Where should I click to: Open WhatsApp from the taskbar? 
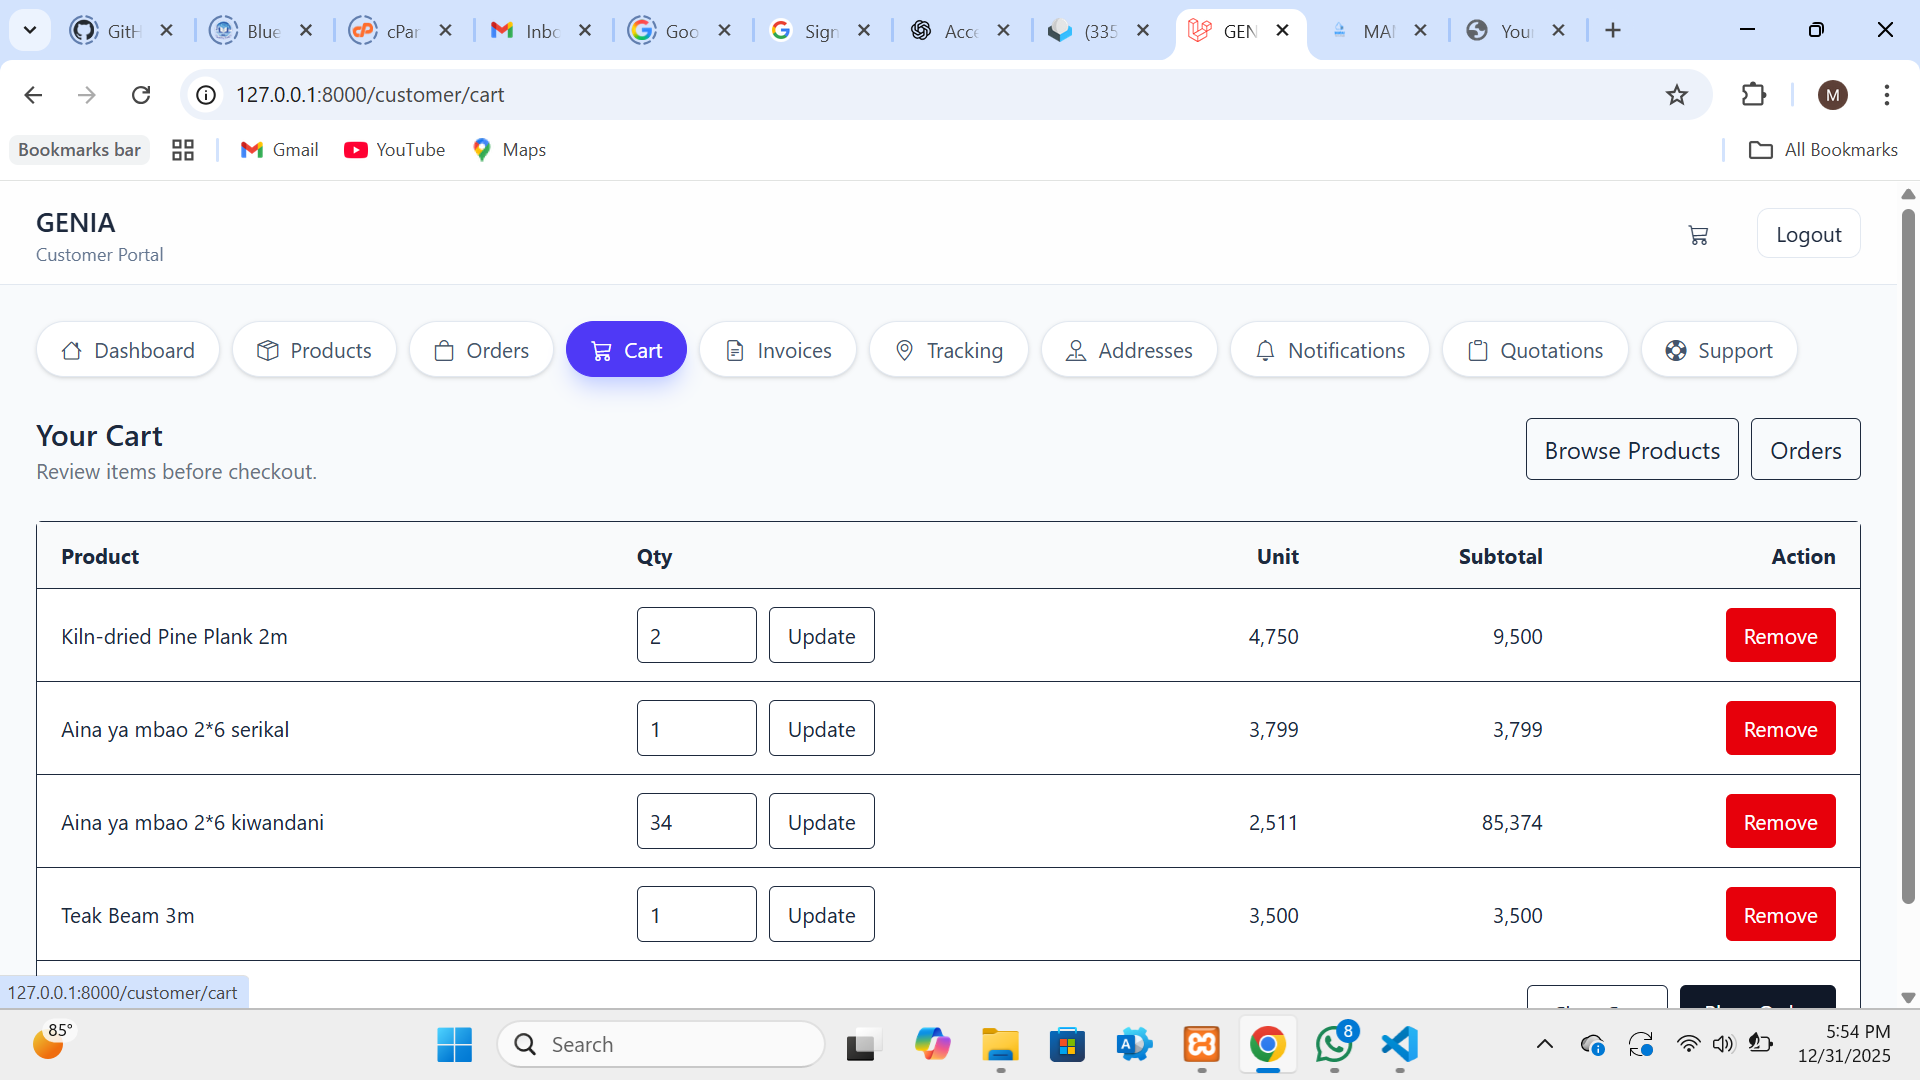click(x=1334, y=1044)
